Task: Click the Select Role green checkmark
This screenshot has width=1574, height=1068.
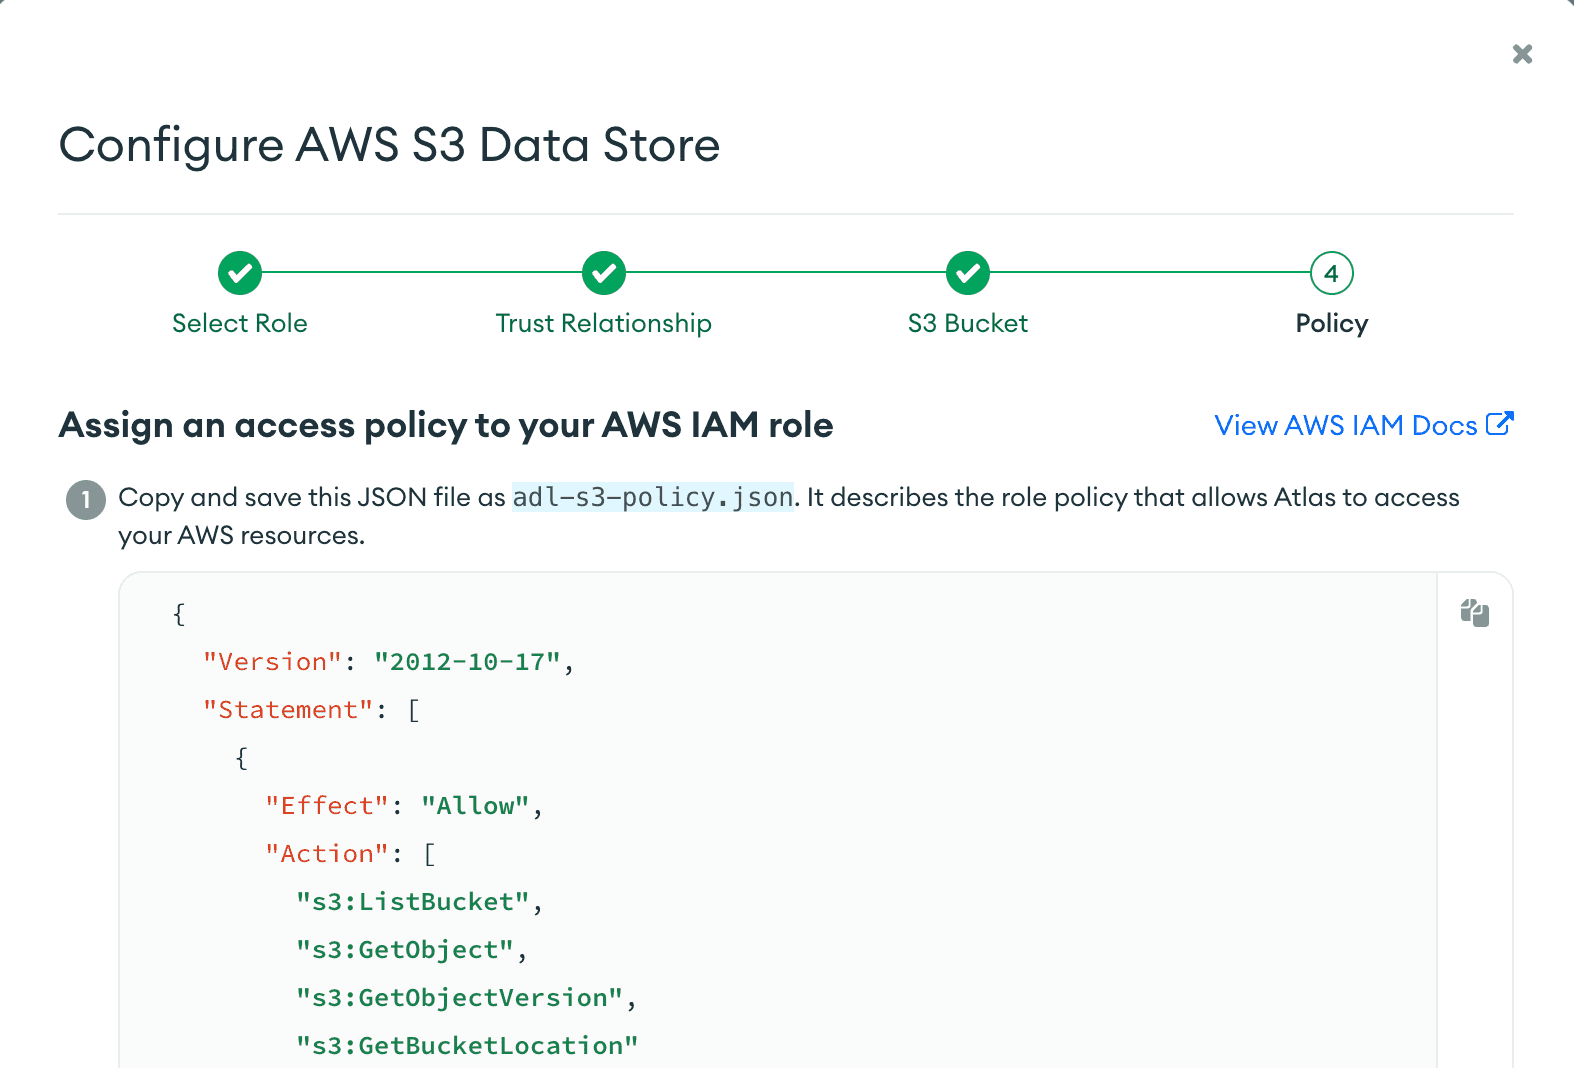Action: (240, 273)
